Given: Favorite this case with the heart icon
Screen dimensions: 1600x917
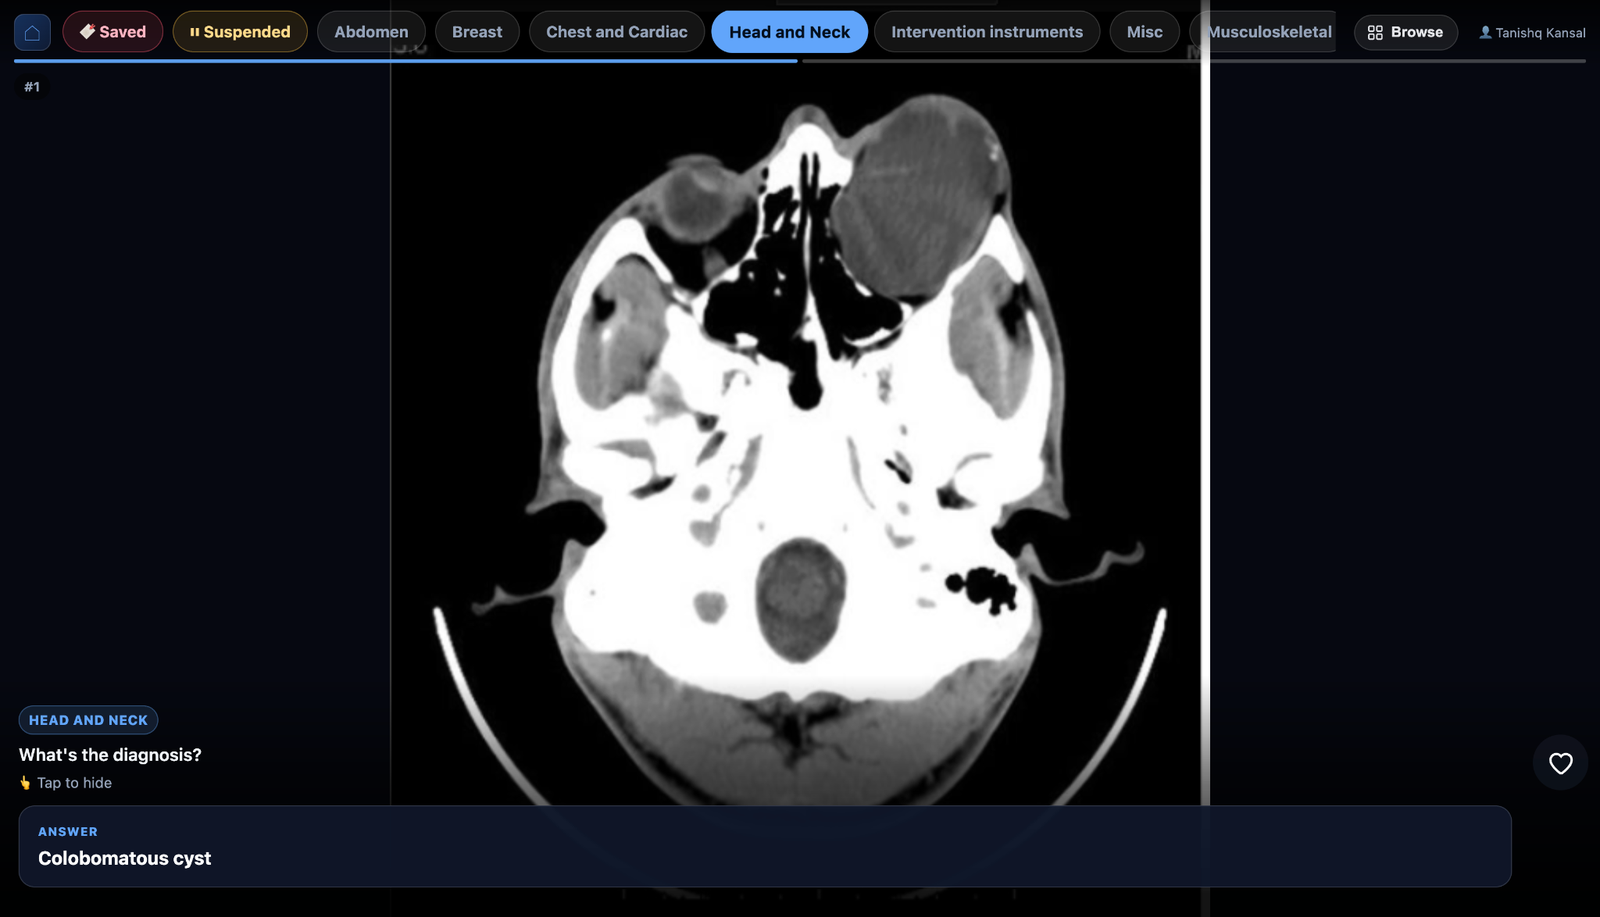Looking at the screenshot, I should coord(1560,763).
